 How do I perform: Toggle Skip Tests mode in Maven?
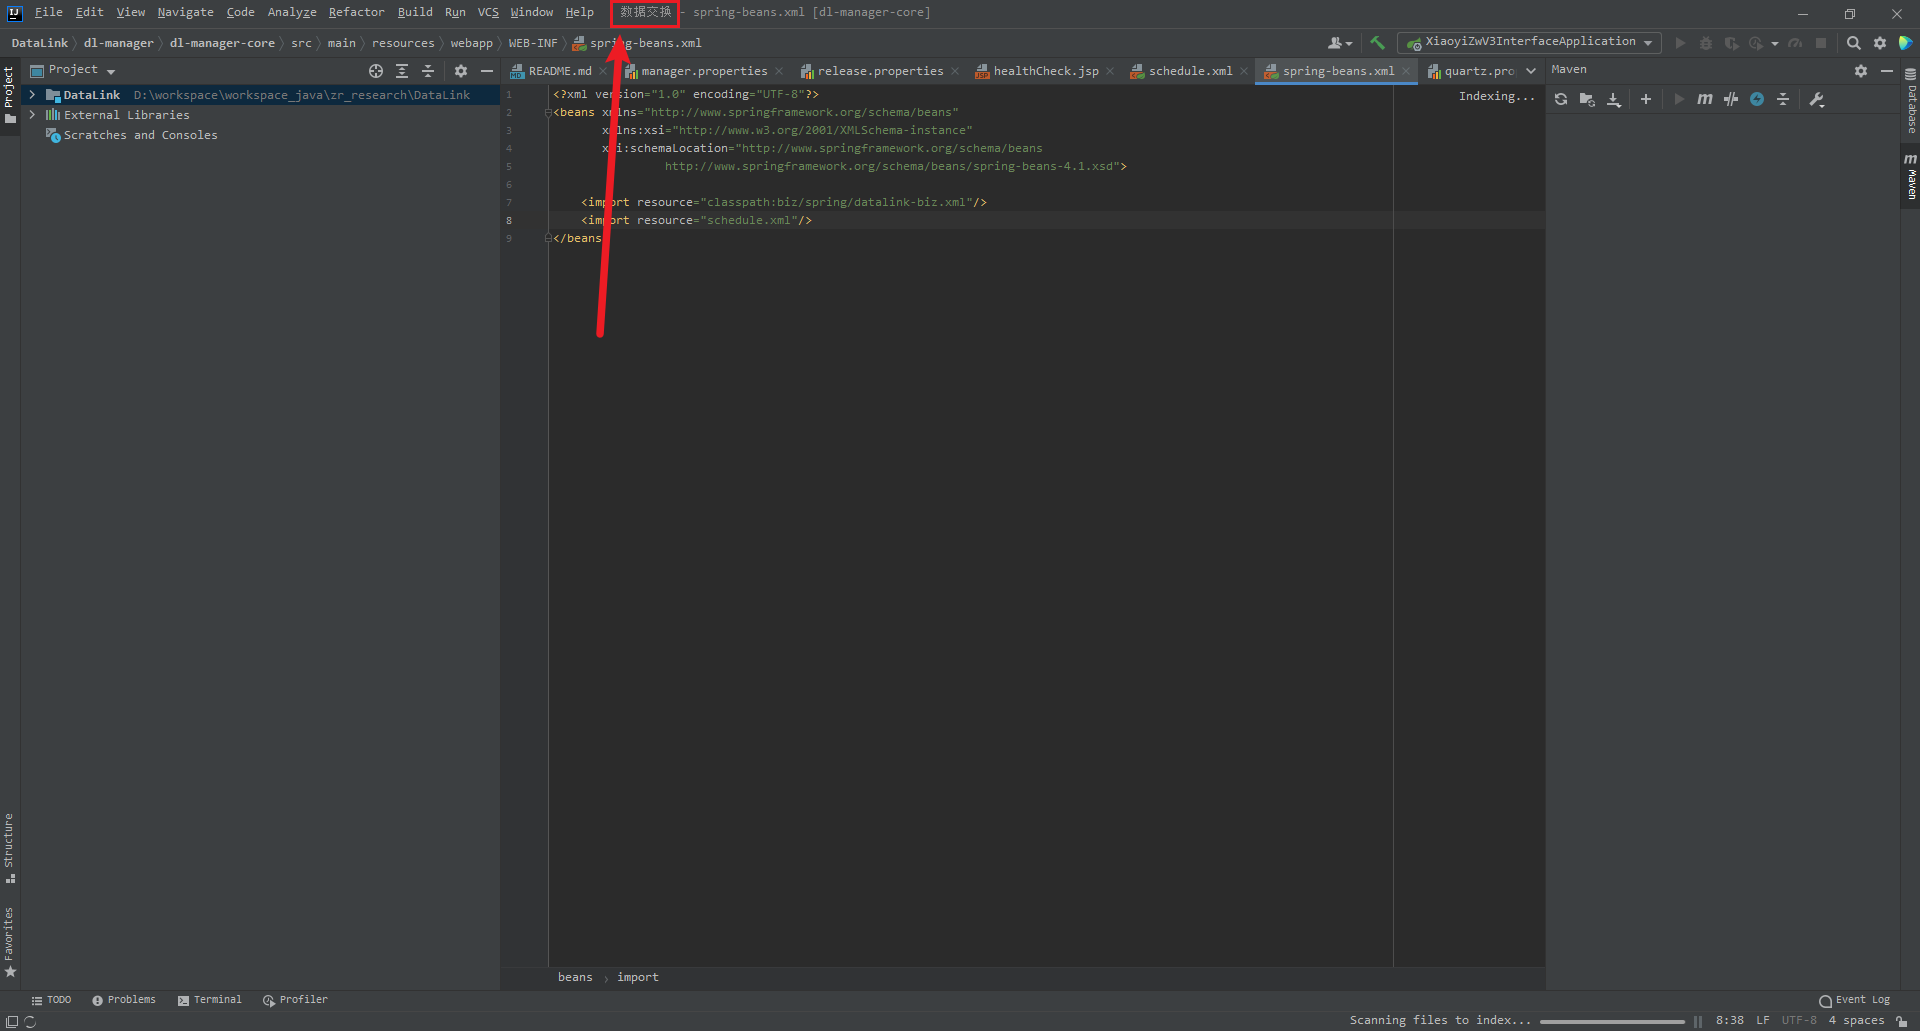pos(1731,99)
